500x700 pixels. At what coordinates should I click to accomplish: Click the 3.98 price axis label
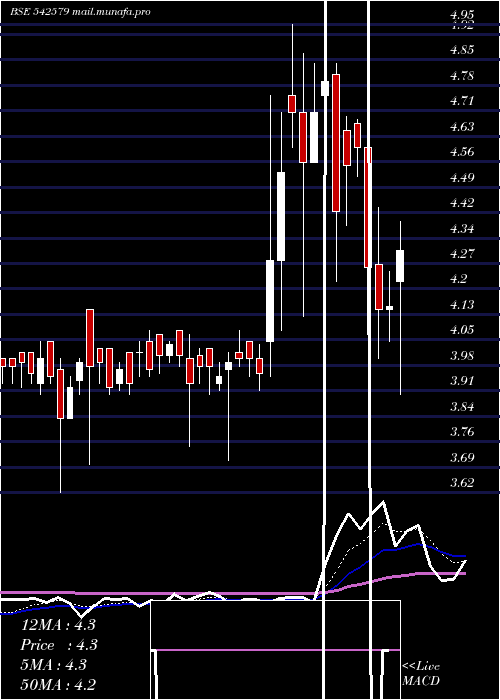pyautogui.click(x=462, y=356)
